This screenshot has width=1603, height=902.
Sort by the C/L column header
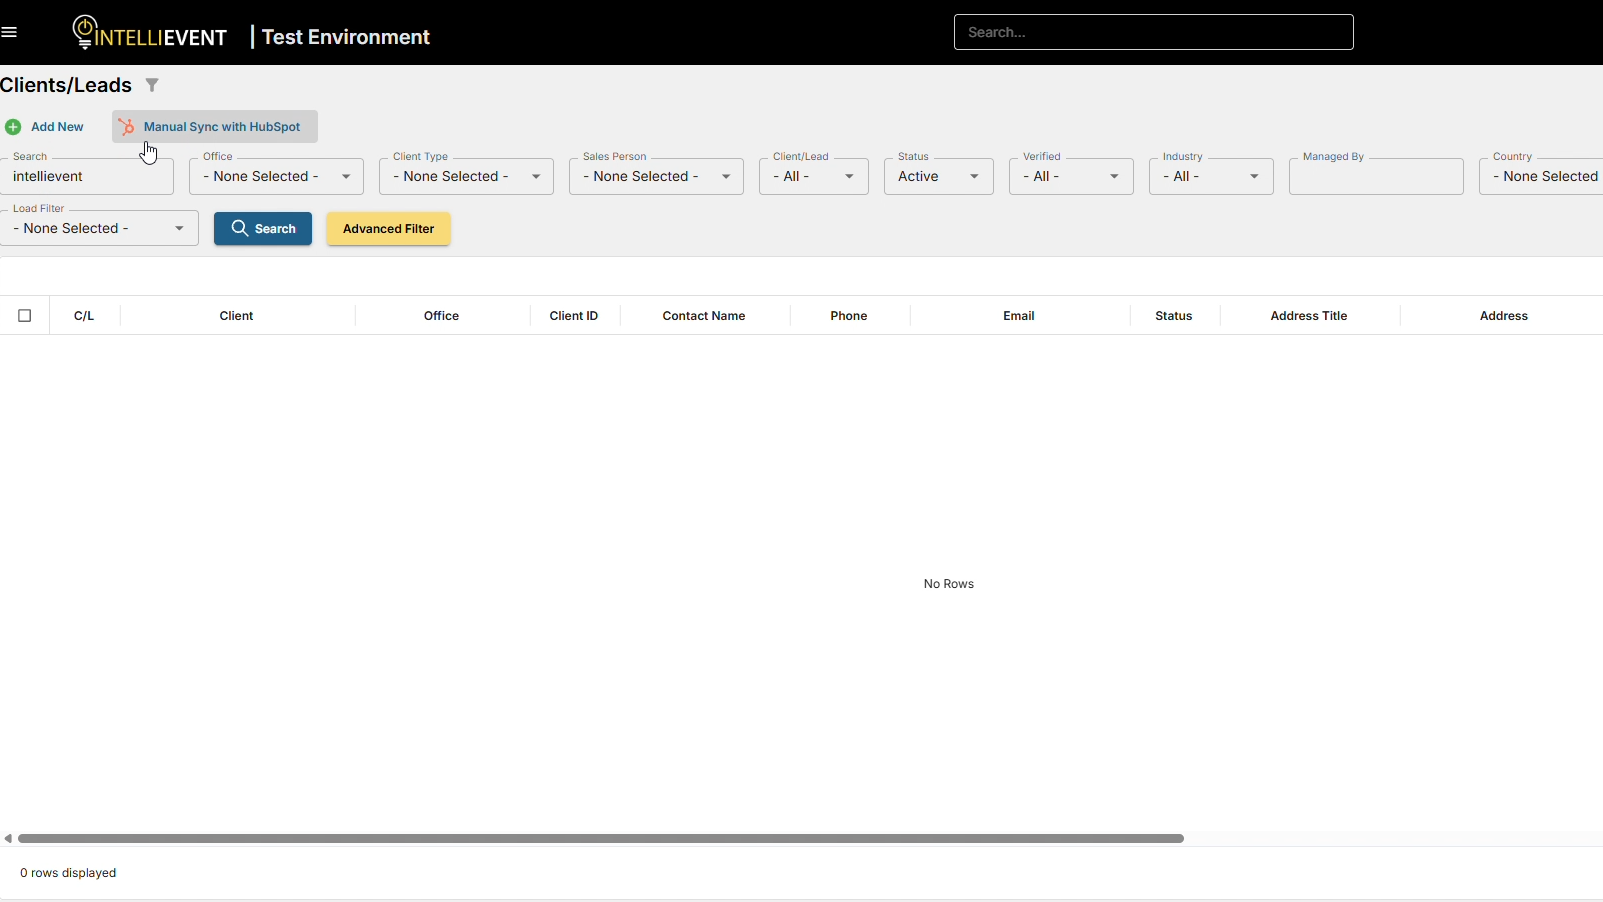coord(84,316)
